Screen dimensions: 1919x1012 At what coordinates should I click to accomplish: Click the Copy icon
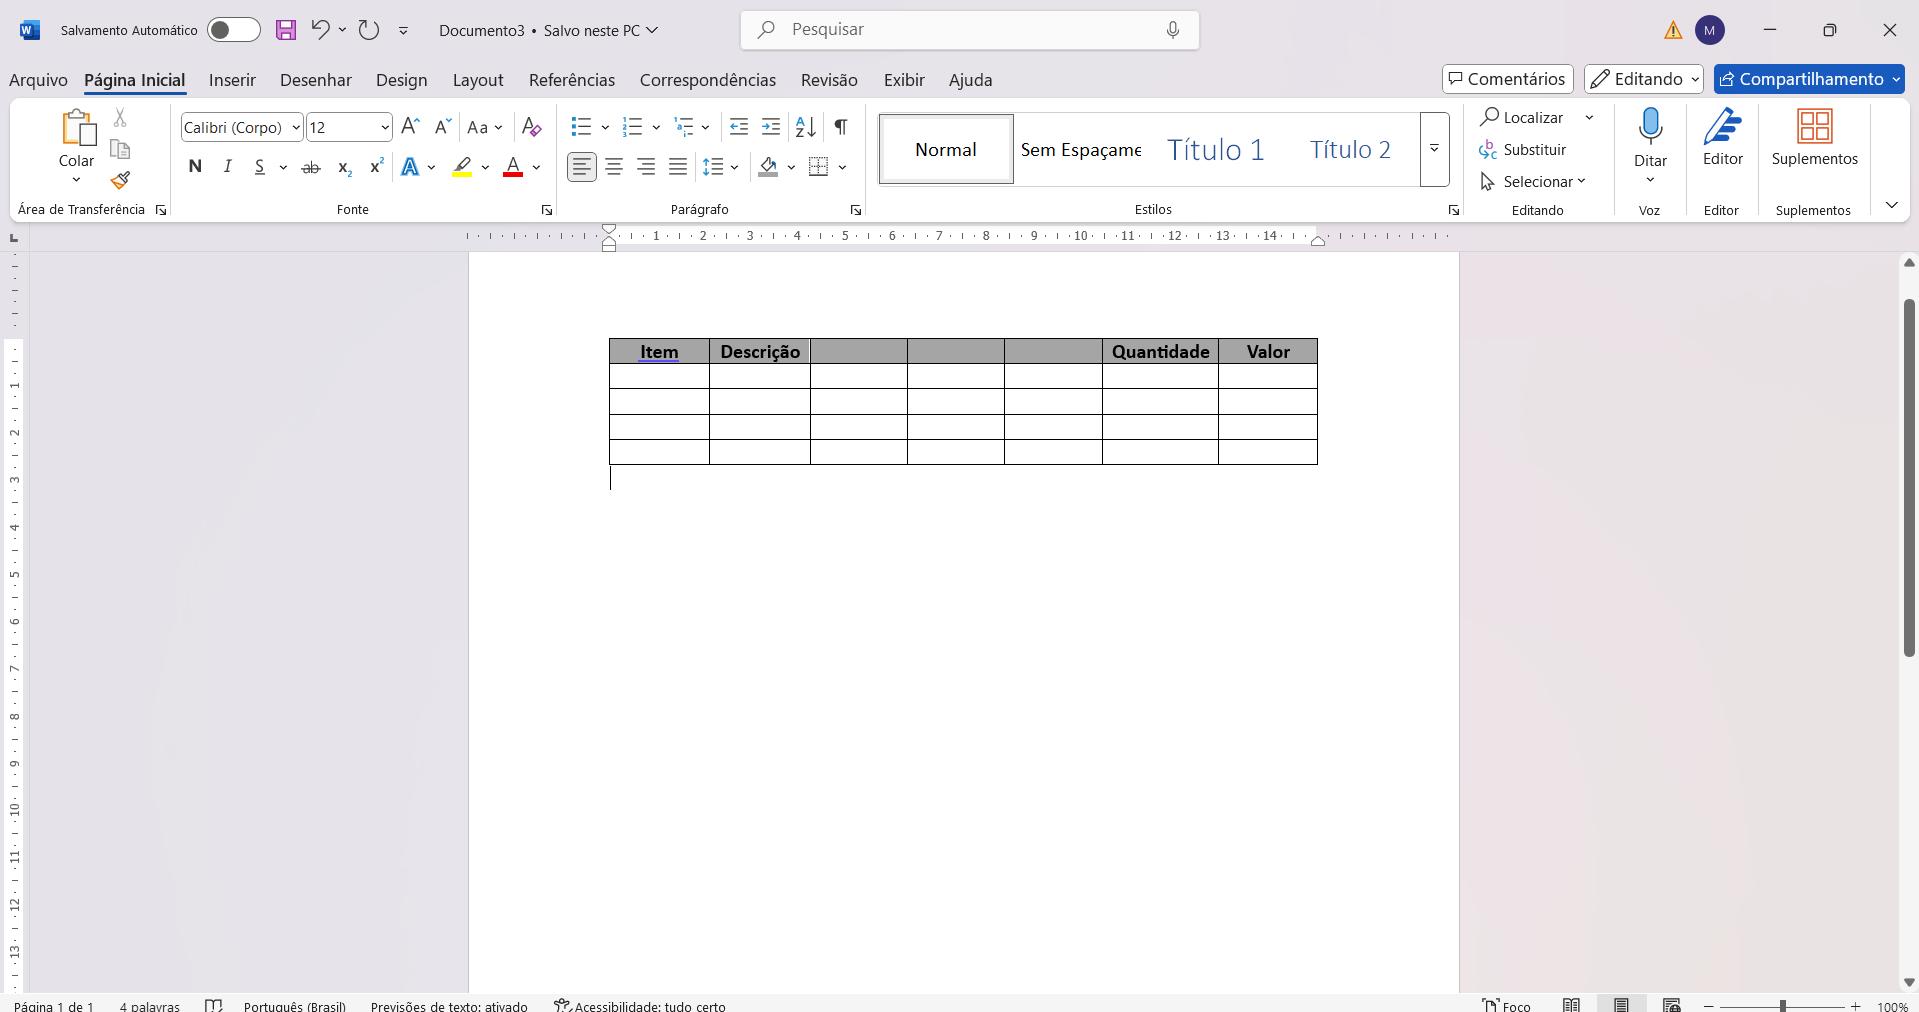[120, 149]
